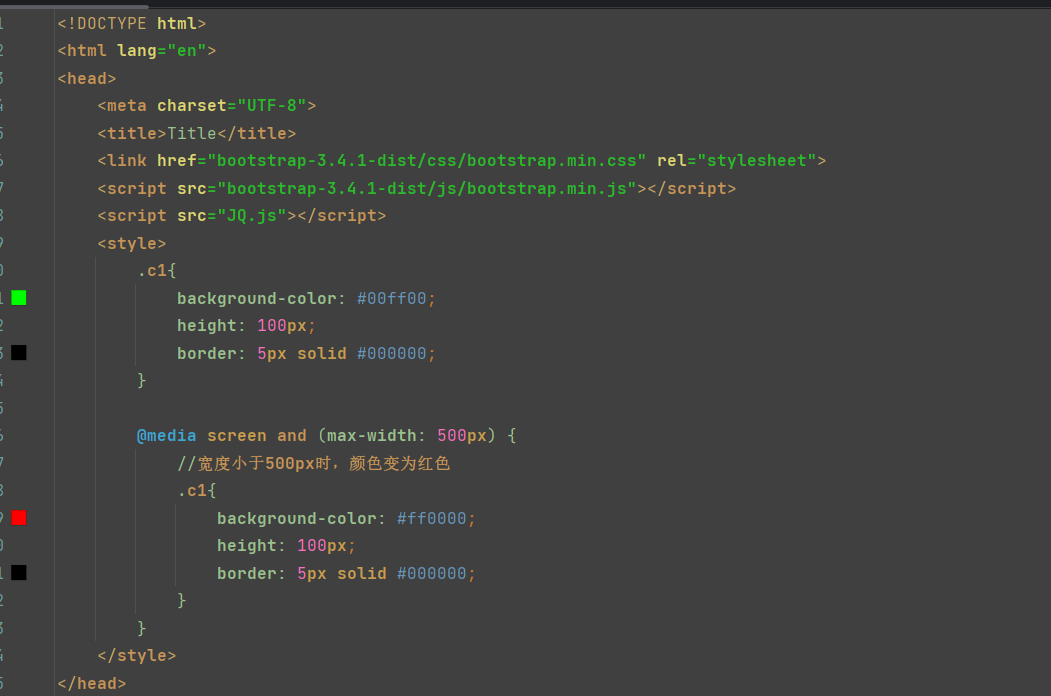This screenshot has width=1051, height=696.
Task: Click the "JQ.js" script source string
Action: (252, 216)
